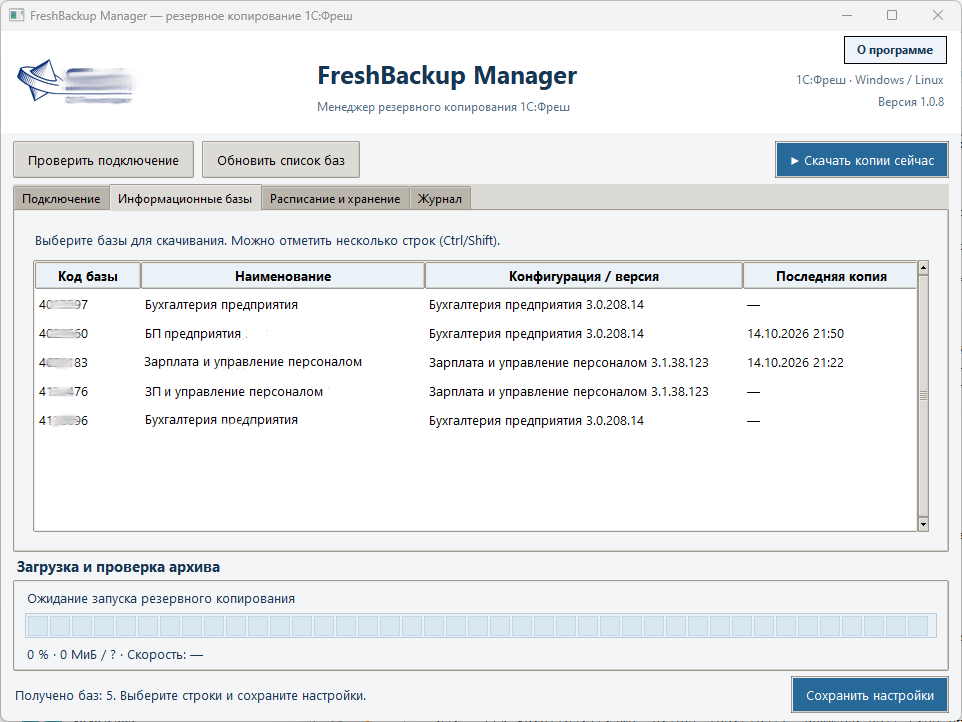This screenshot has width=962, height=722.
Task: Click the backup download progress bar
Action: point(481,626)
